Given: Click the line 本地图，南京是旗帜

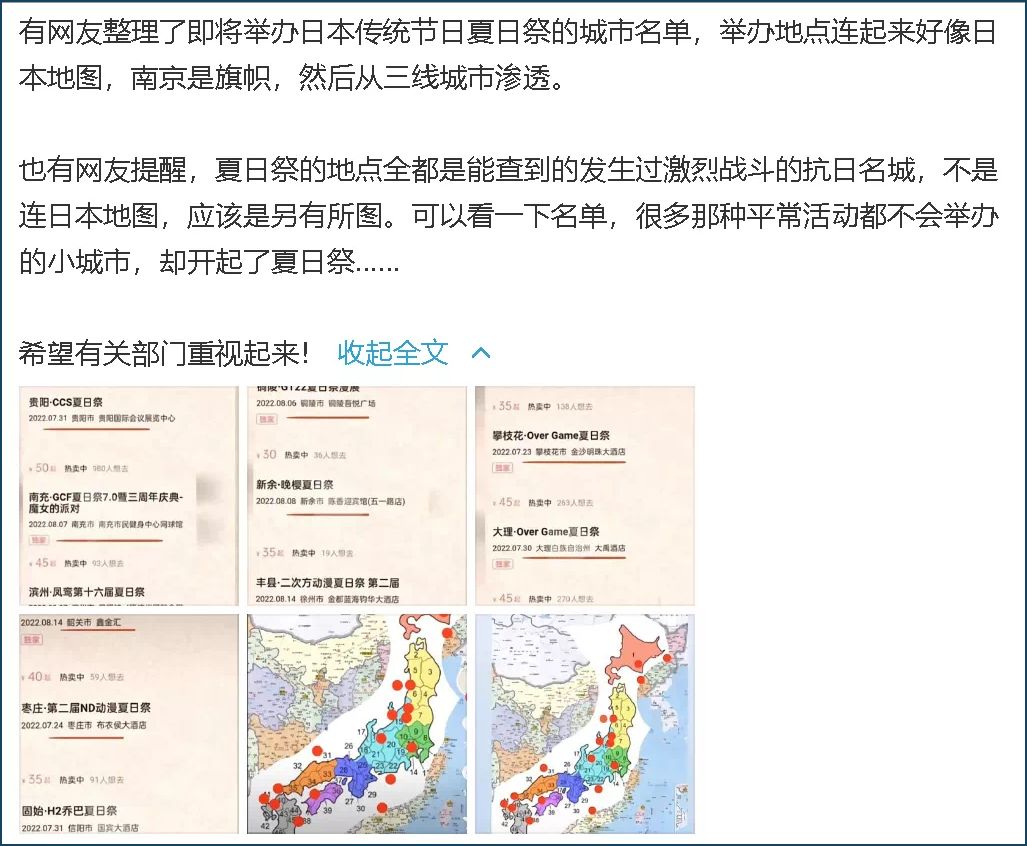Looking at the screenshot, I should point(291,78).
